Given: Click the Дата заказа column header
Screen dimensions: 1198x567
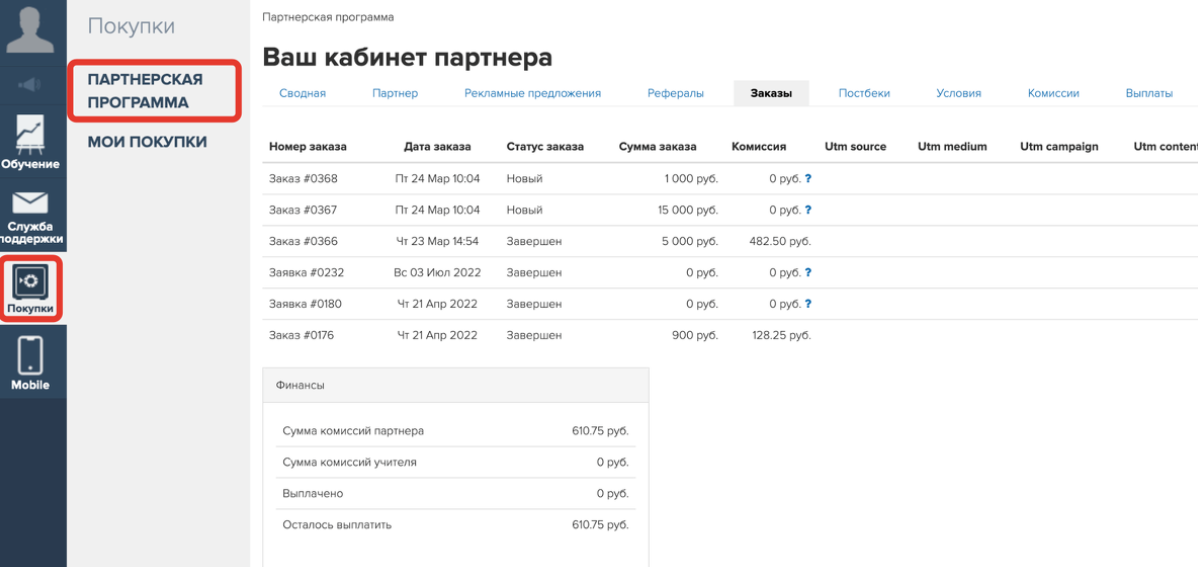Looking at the screenshot, I should point(437,147).
